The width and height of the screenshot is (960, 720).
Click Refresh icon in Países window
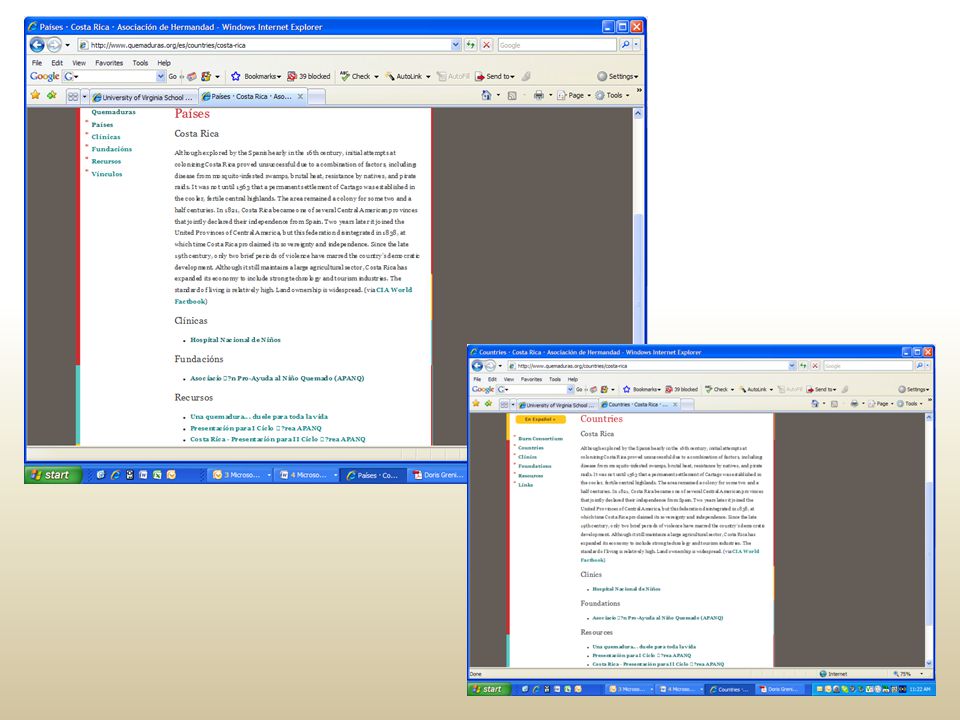pos(470,45)
